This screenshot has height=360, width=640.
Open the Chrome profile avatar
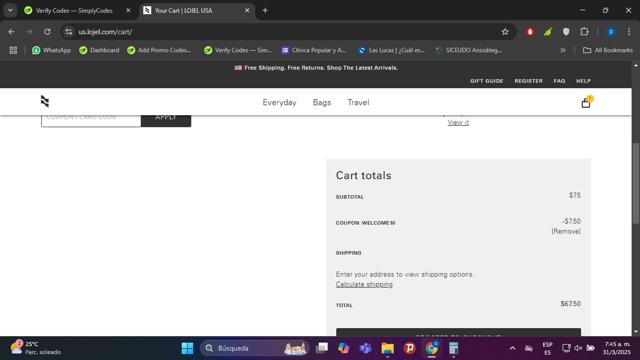tap(611, 32)
